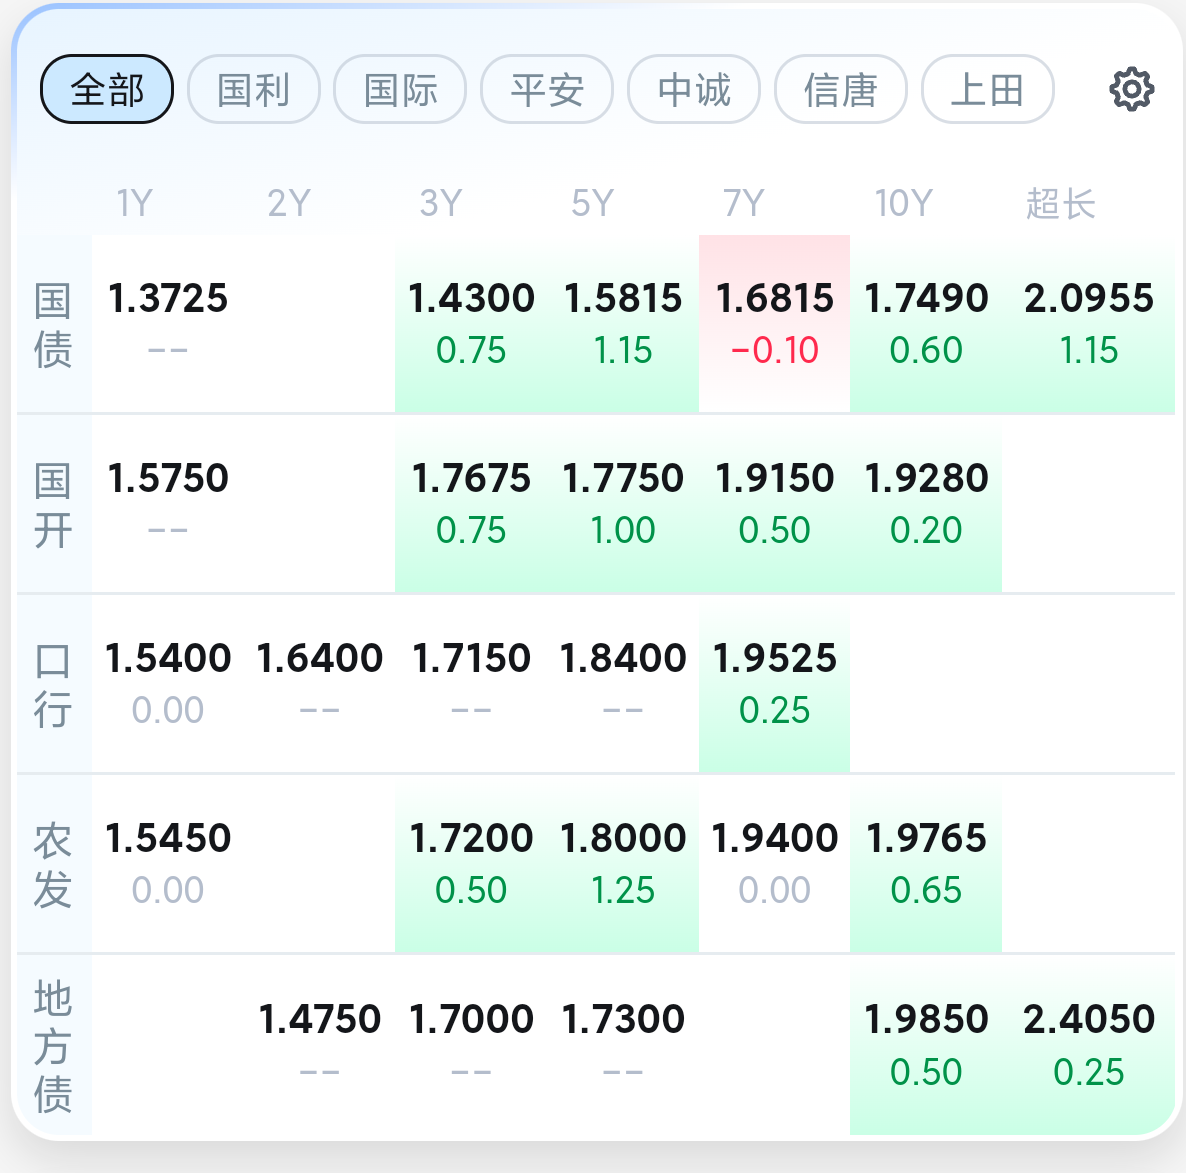Select the 全部 filter tab

[x=107, y=90]
